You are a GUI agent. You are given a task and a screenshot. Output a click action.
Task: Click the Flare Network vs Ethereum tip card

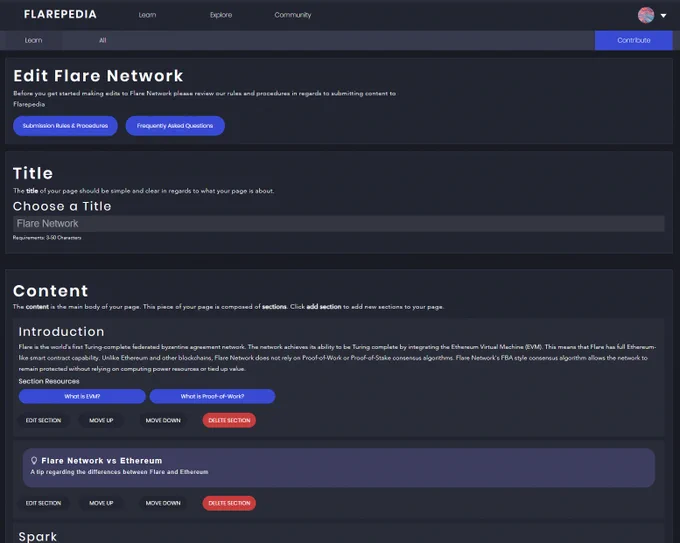click(x=338, y=468)
